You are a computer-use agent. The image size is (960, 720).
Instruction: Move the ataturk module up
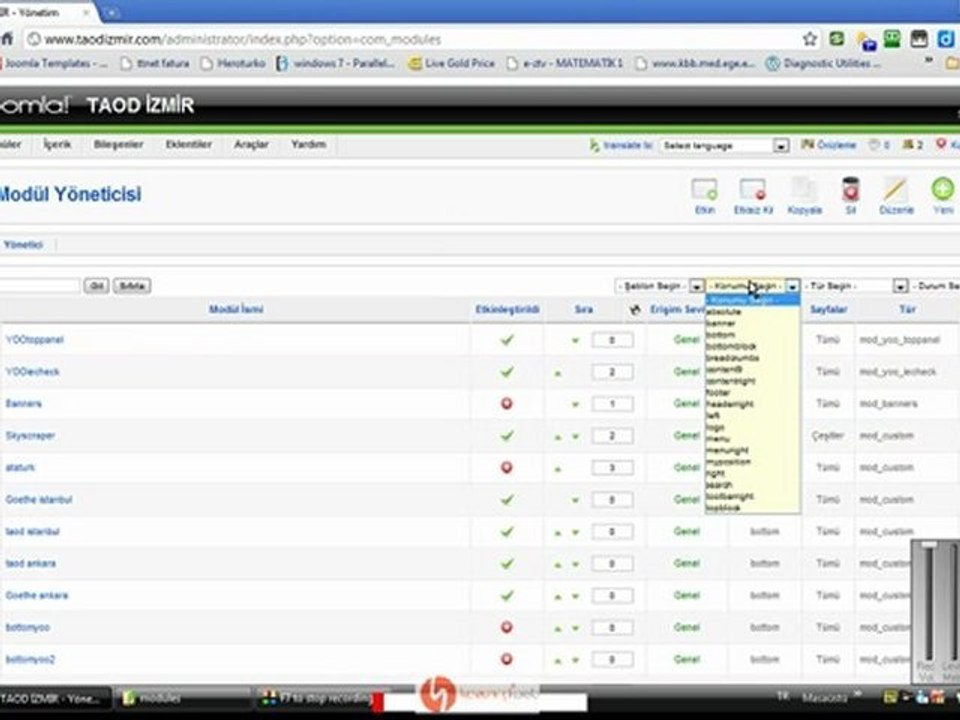pos(558,468)
